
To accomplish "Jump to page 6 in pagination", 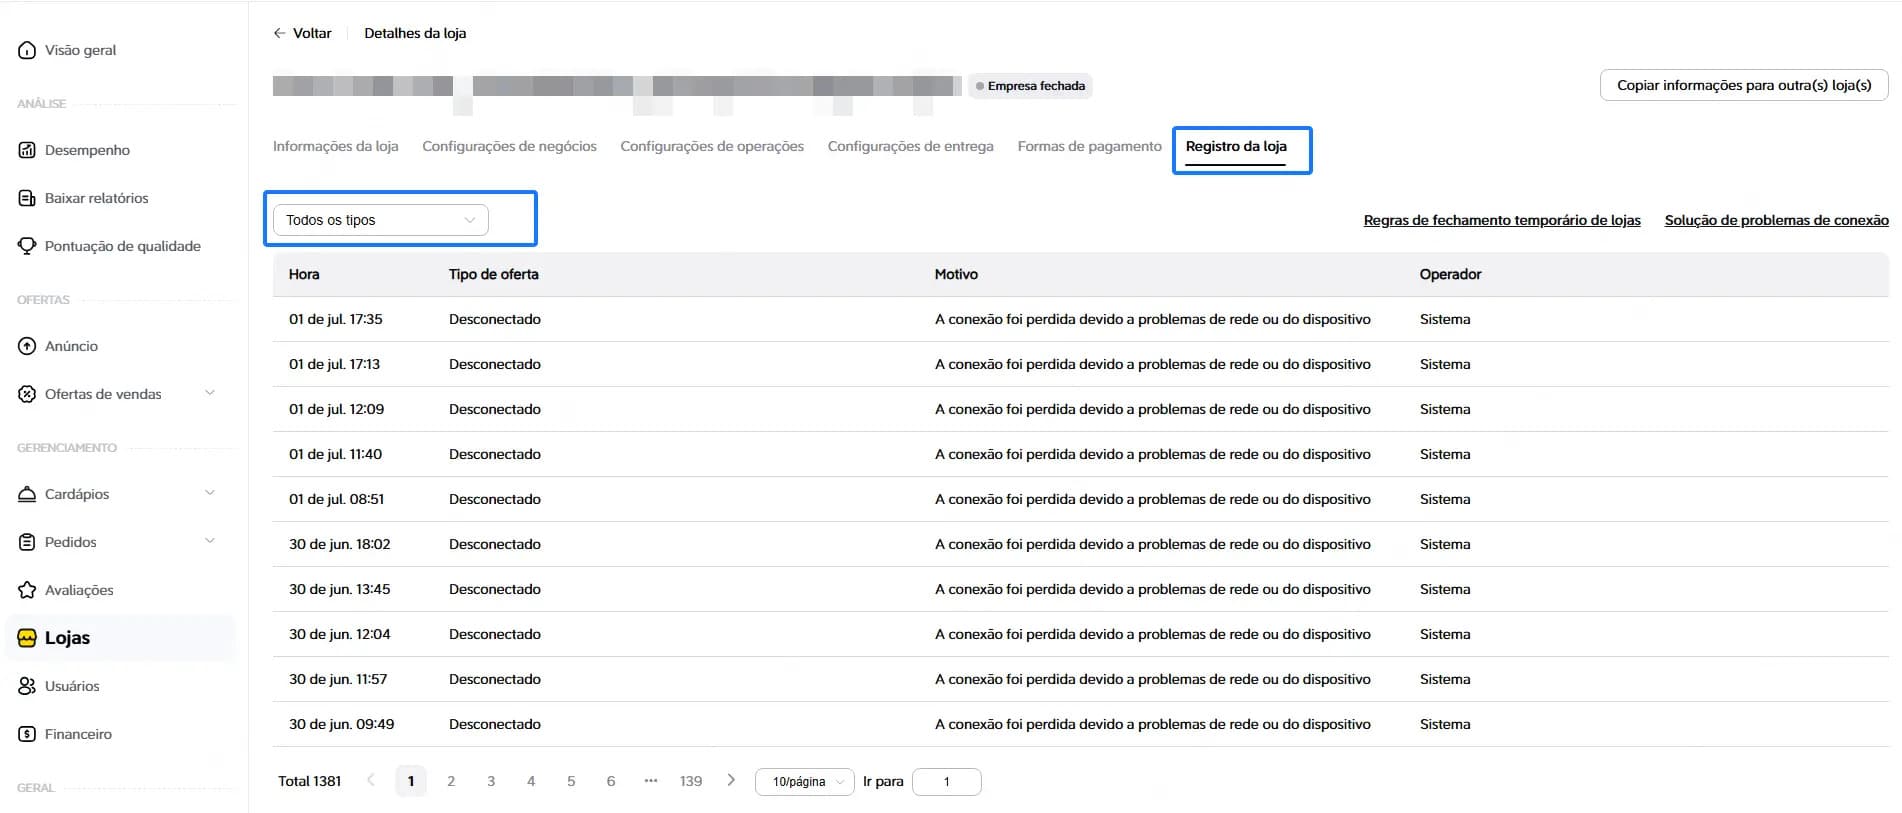I will [611, 781].
